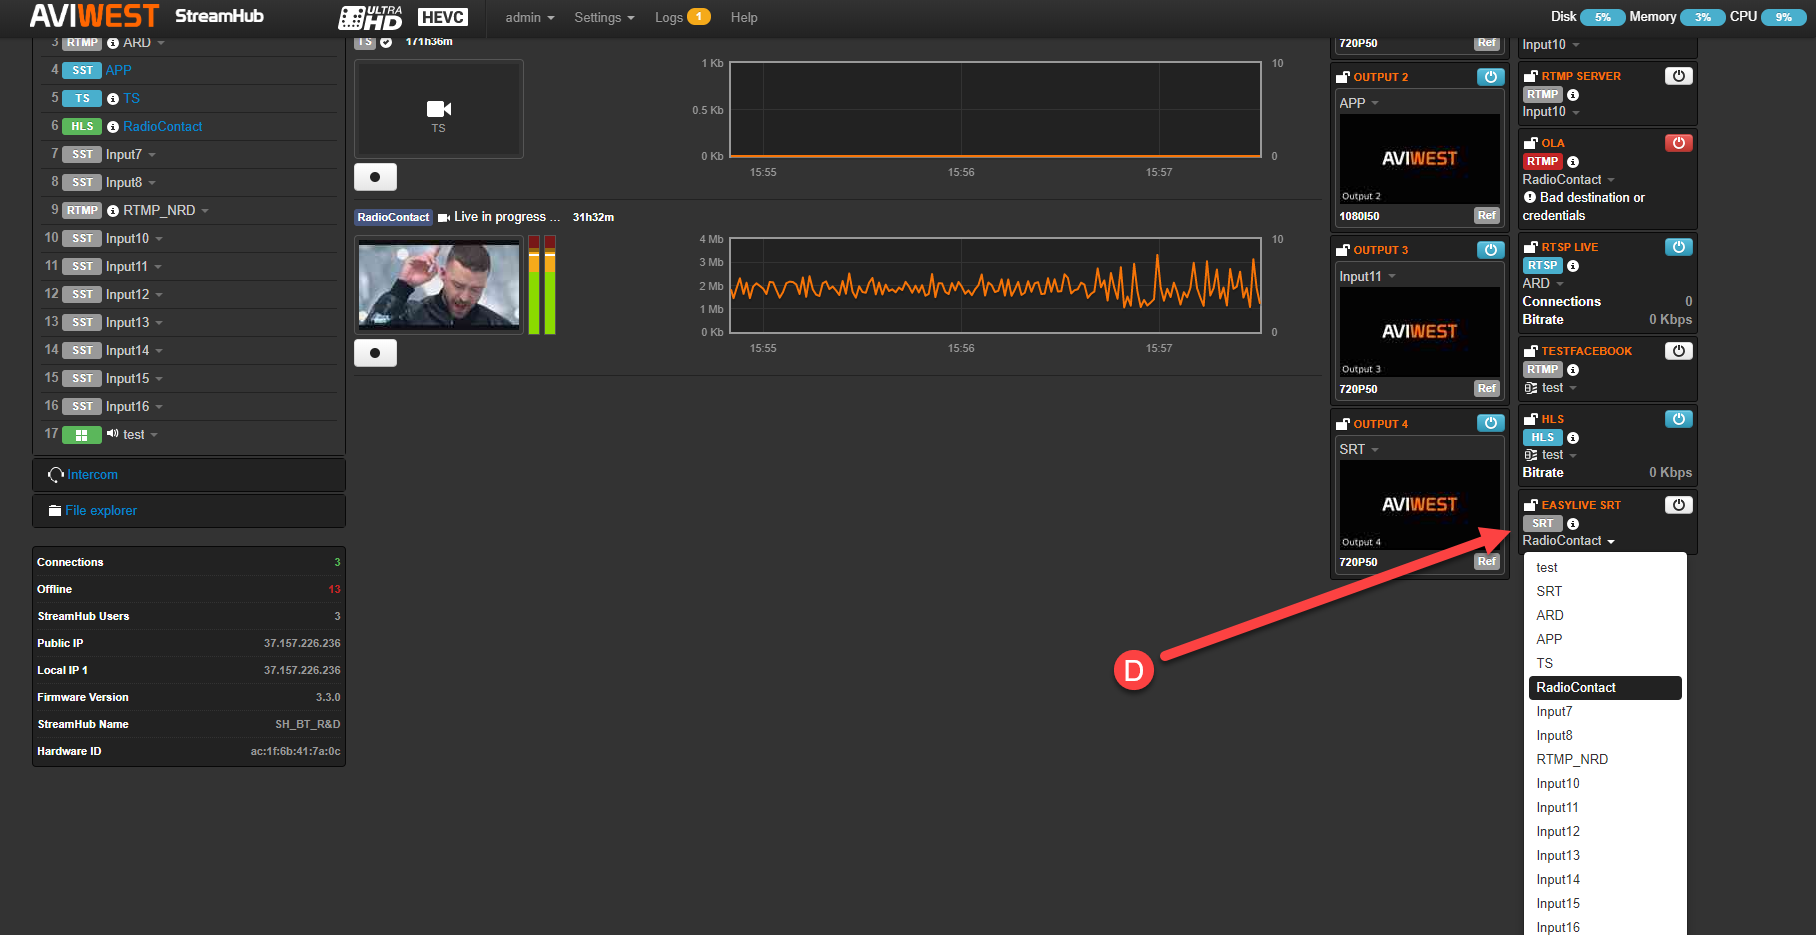Click unlock icon beside EASYLIVE SRT
Image resolution: width=1816 pixels, height=935 pixels.
click(1530, 505)
